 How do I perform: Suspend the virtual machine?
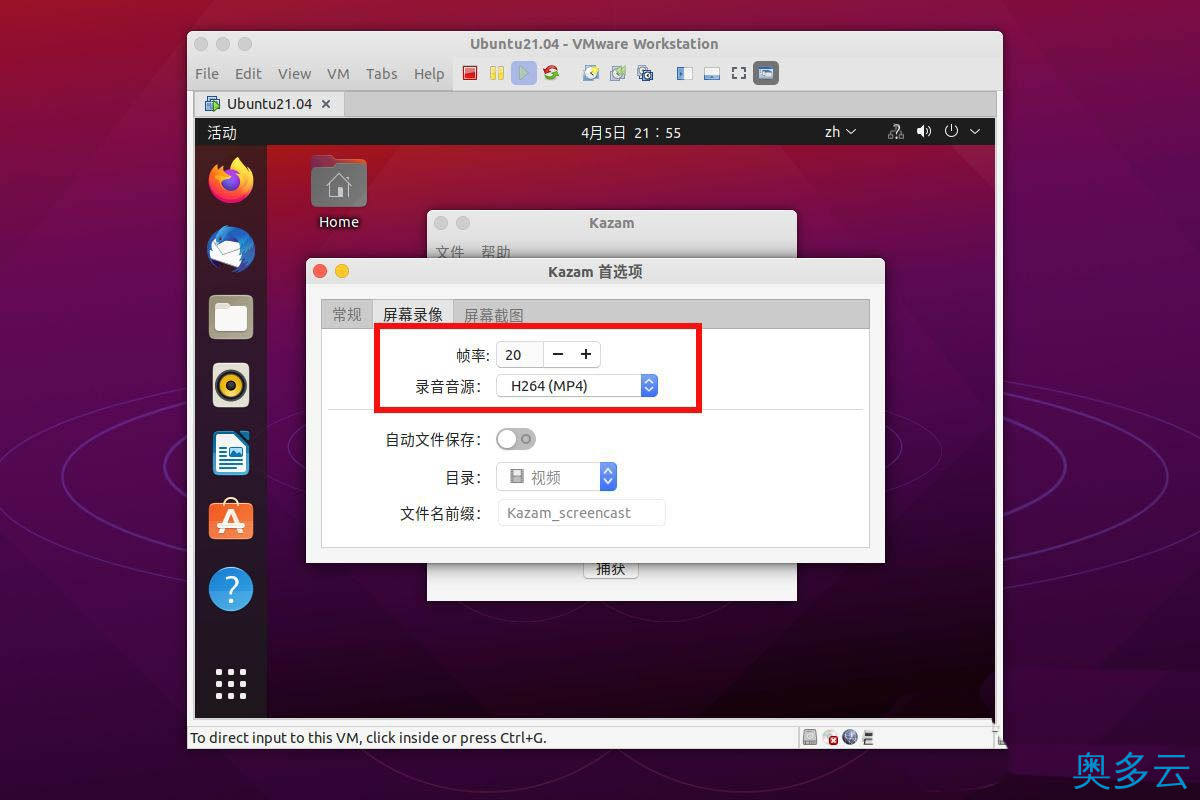click(496, 72)
